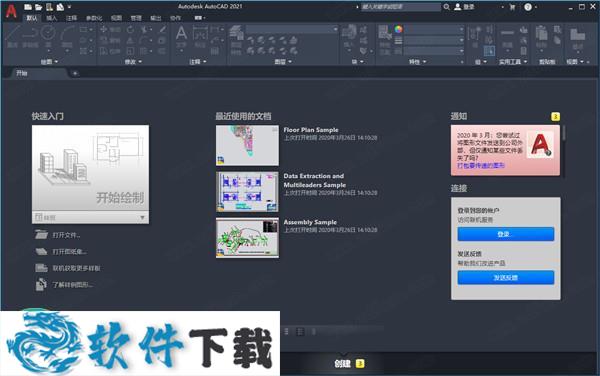Screen dimensions: 600x376
Task: Select the Rotate tool in the Modify panel
Action: point(130,29)
